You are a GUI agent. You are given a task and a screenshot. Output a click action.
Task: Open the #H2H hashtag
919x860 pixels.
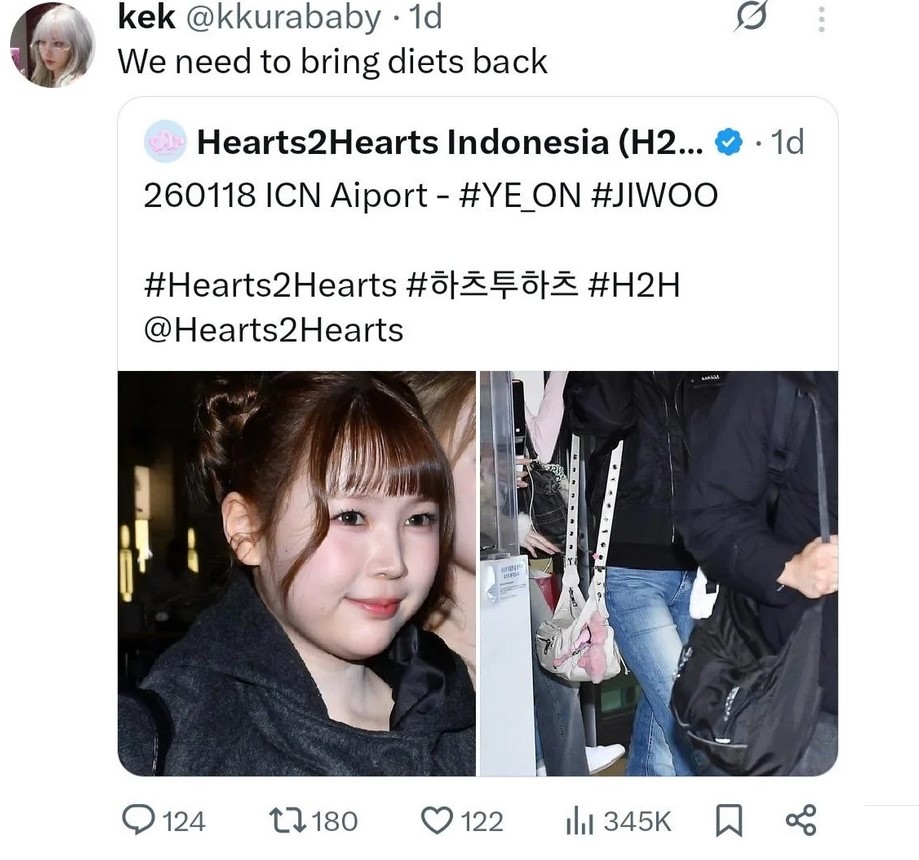tap(633, 285)
